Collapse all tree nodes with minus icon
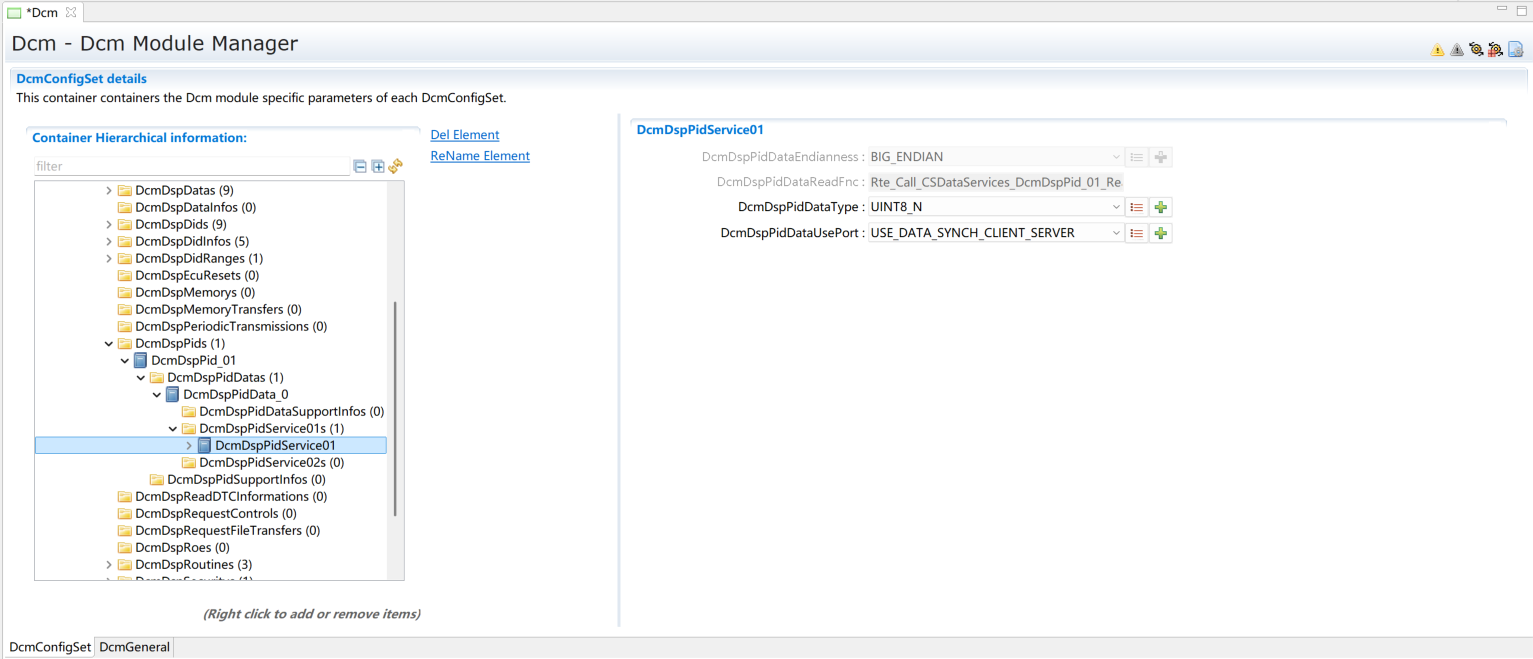1533x659 pixels. coord(360,166)
